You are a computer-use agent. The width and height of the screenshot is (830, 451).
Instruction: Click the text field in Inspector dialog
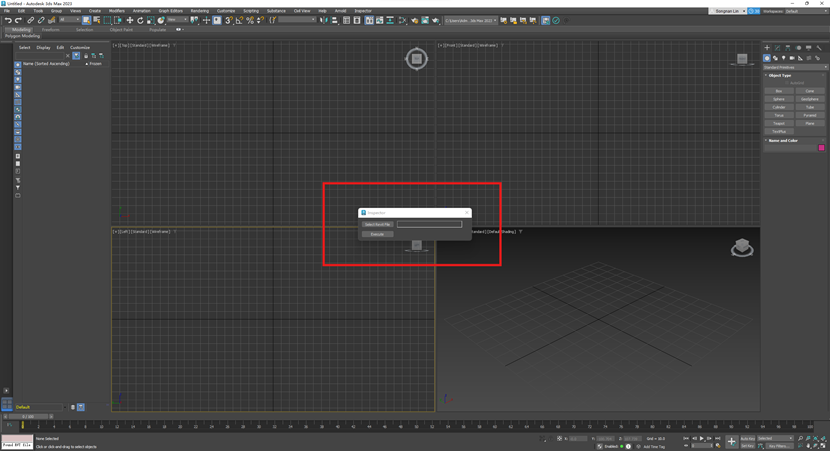point(429,224)
